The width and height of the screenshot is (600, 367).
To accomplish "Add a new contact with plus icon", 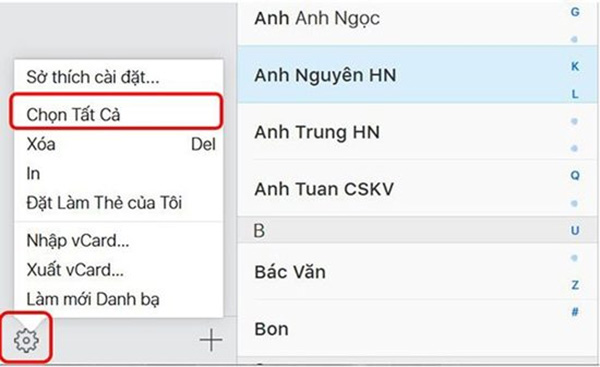I will [x=211, y=340].
